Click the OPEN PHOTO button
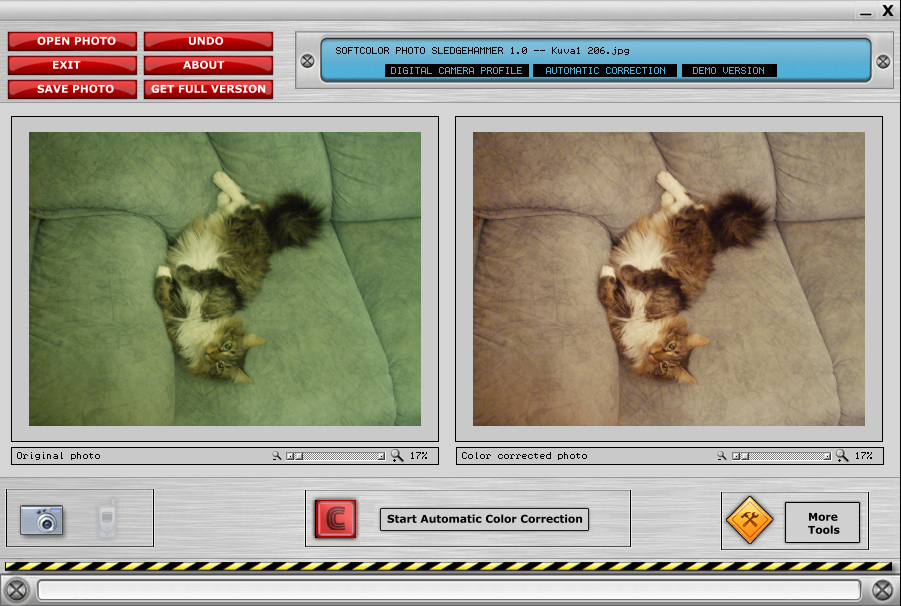 (72, 41)
